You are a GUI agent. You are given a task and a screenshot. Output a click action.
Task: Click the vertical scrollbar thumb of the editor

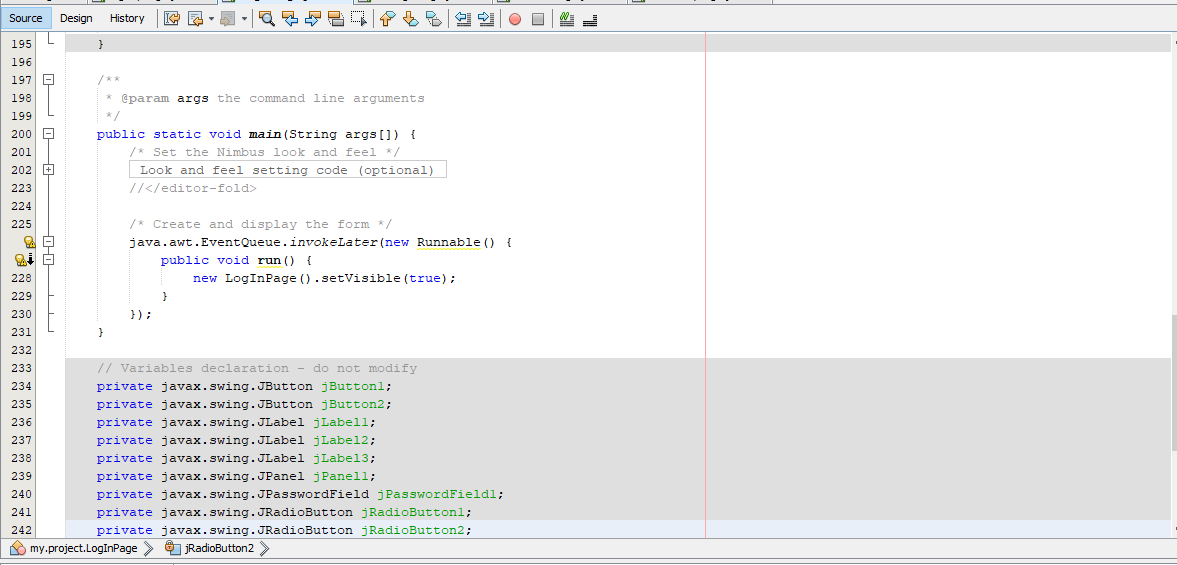click(1173, 385)
